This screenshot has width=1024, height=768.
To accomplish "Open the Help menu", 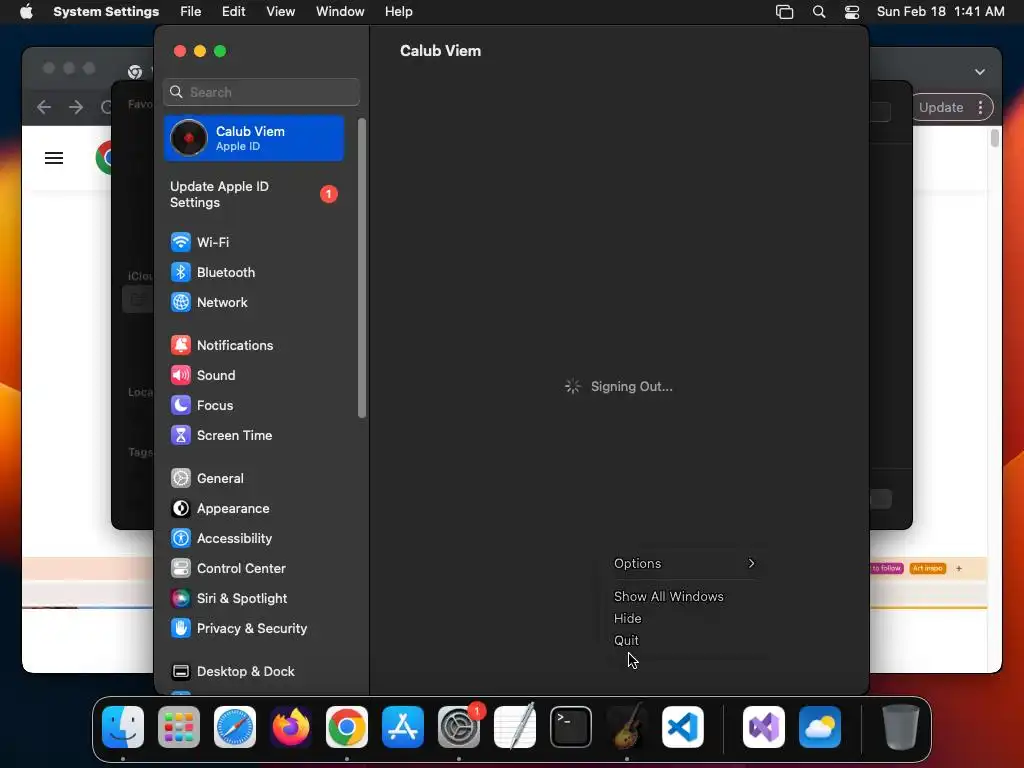I will point(398,12).
